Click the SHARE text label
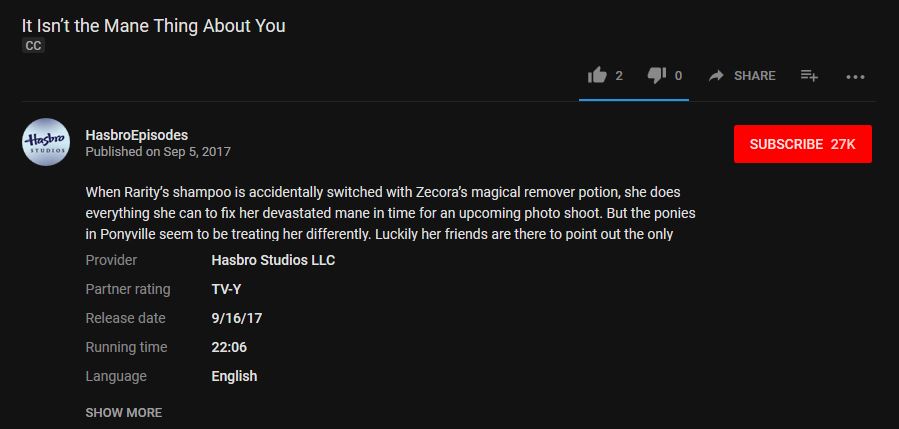The width and height of the screenshot is (899, 429). pyautogui.click(x=754, y=76)
